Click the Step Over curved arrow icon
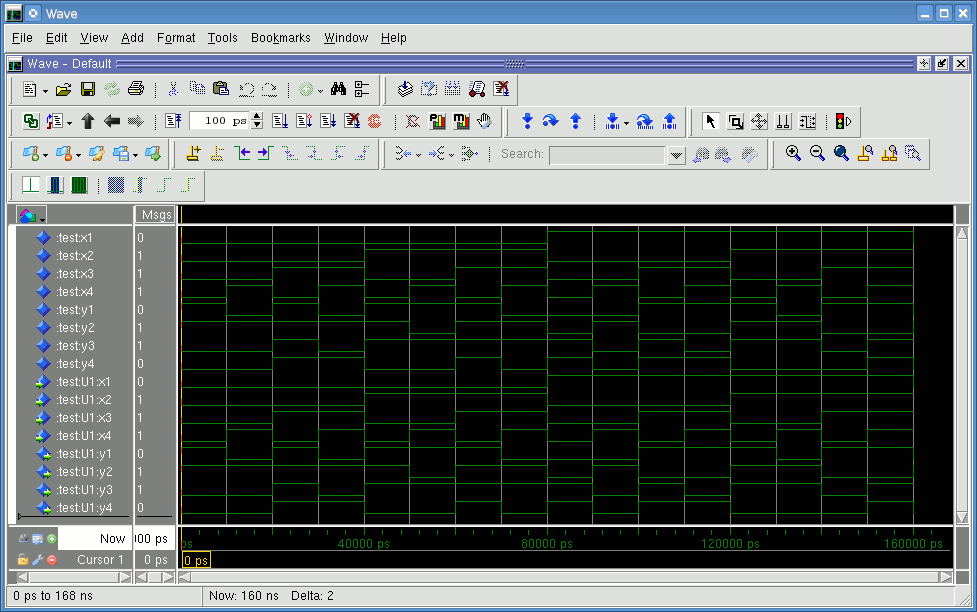Screen dimensions: 977x612 (x=550, y=121)
